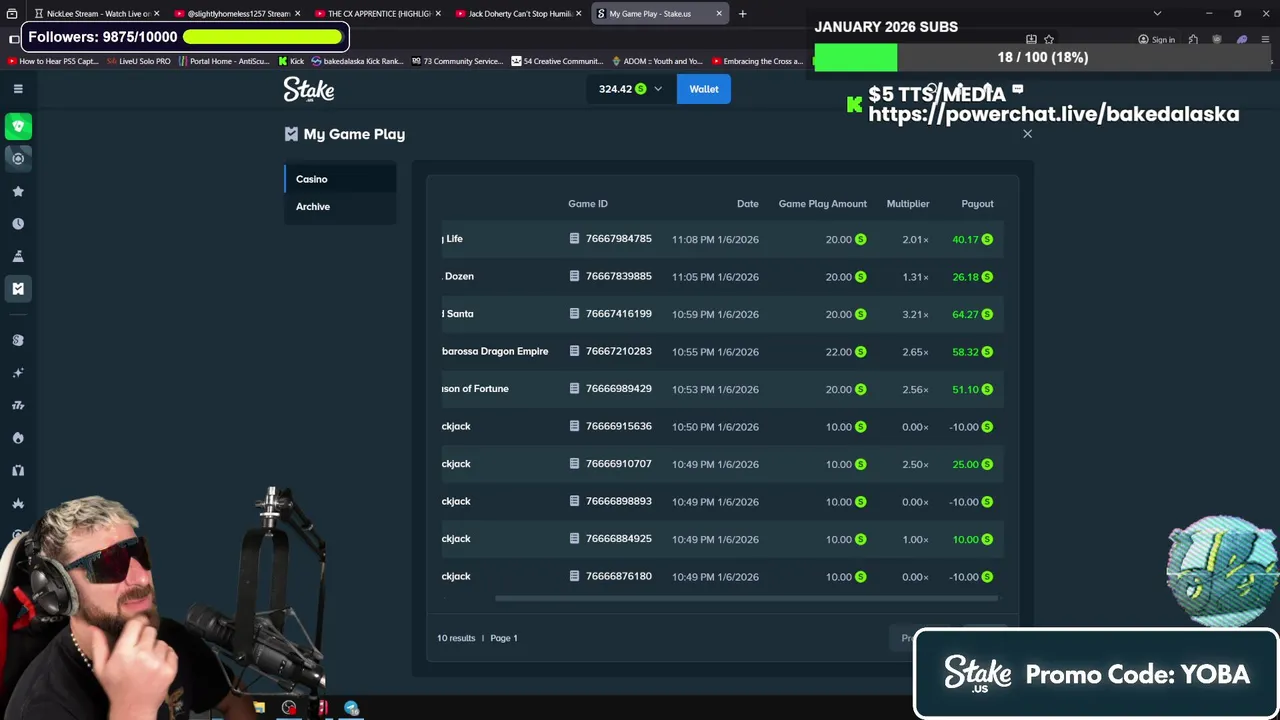Open the Slots 777 sidebar icon
This screenshot has height=720, width=1280.
pos(18,405)
